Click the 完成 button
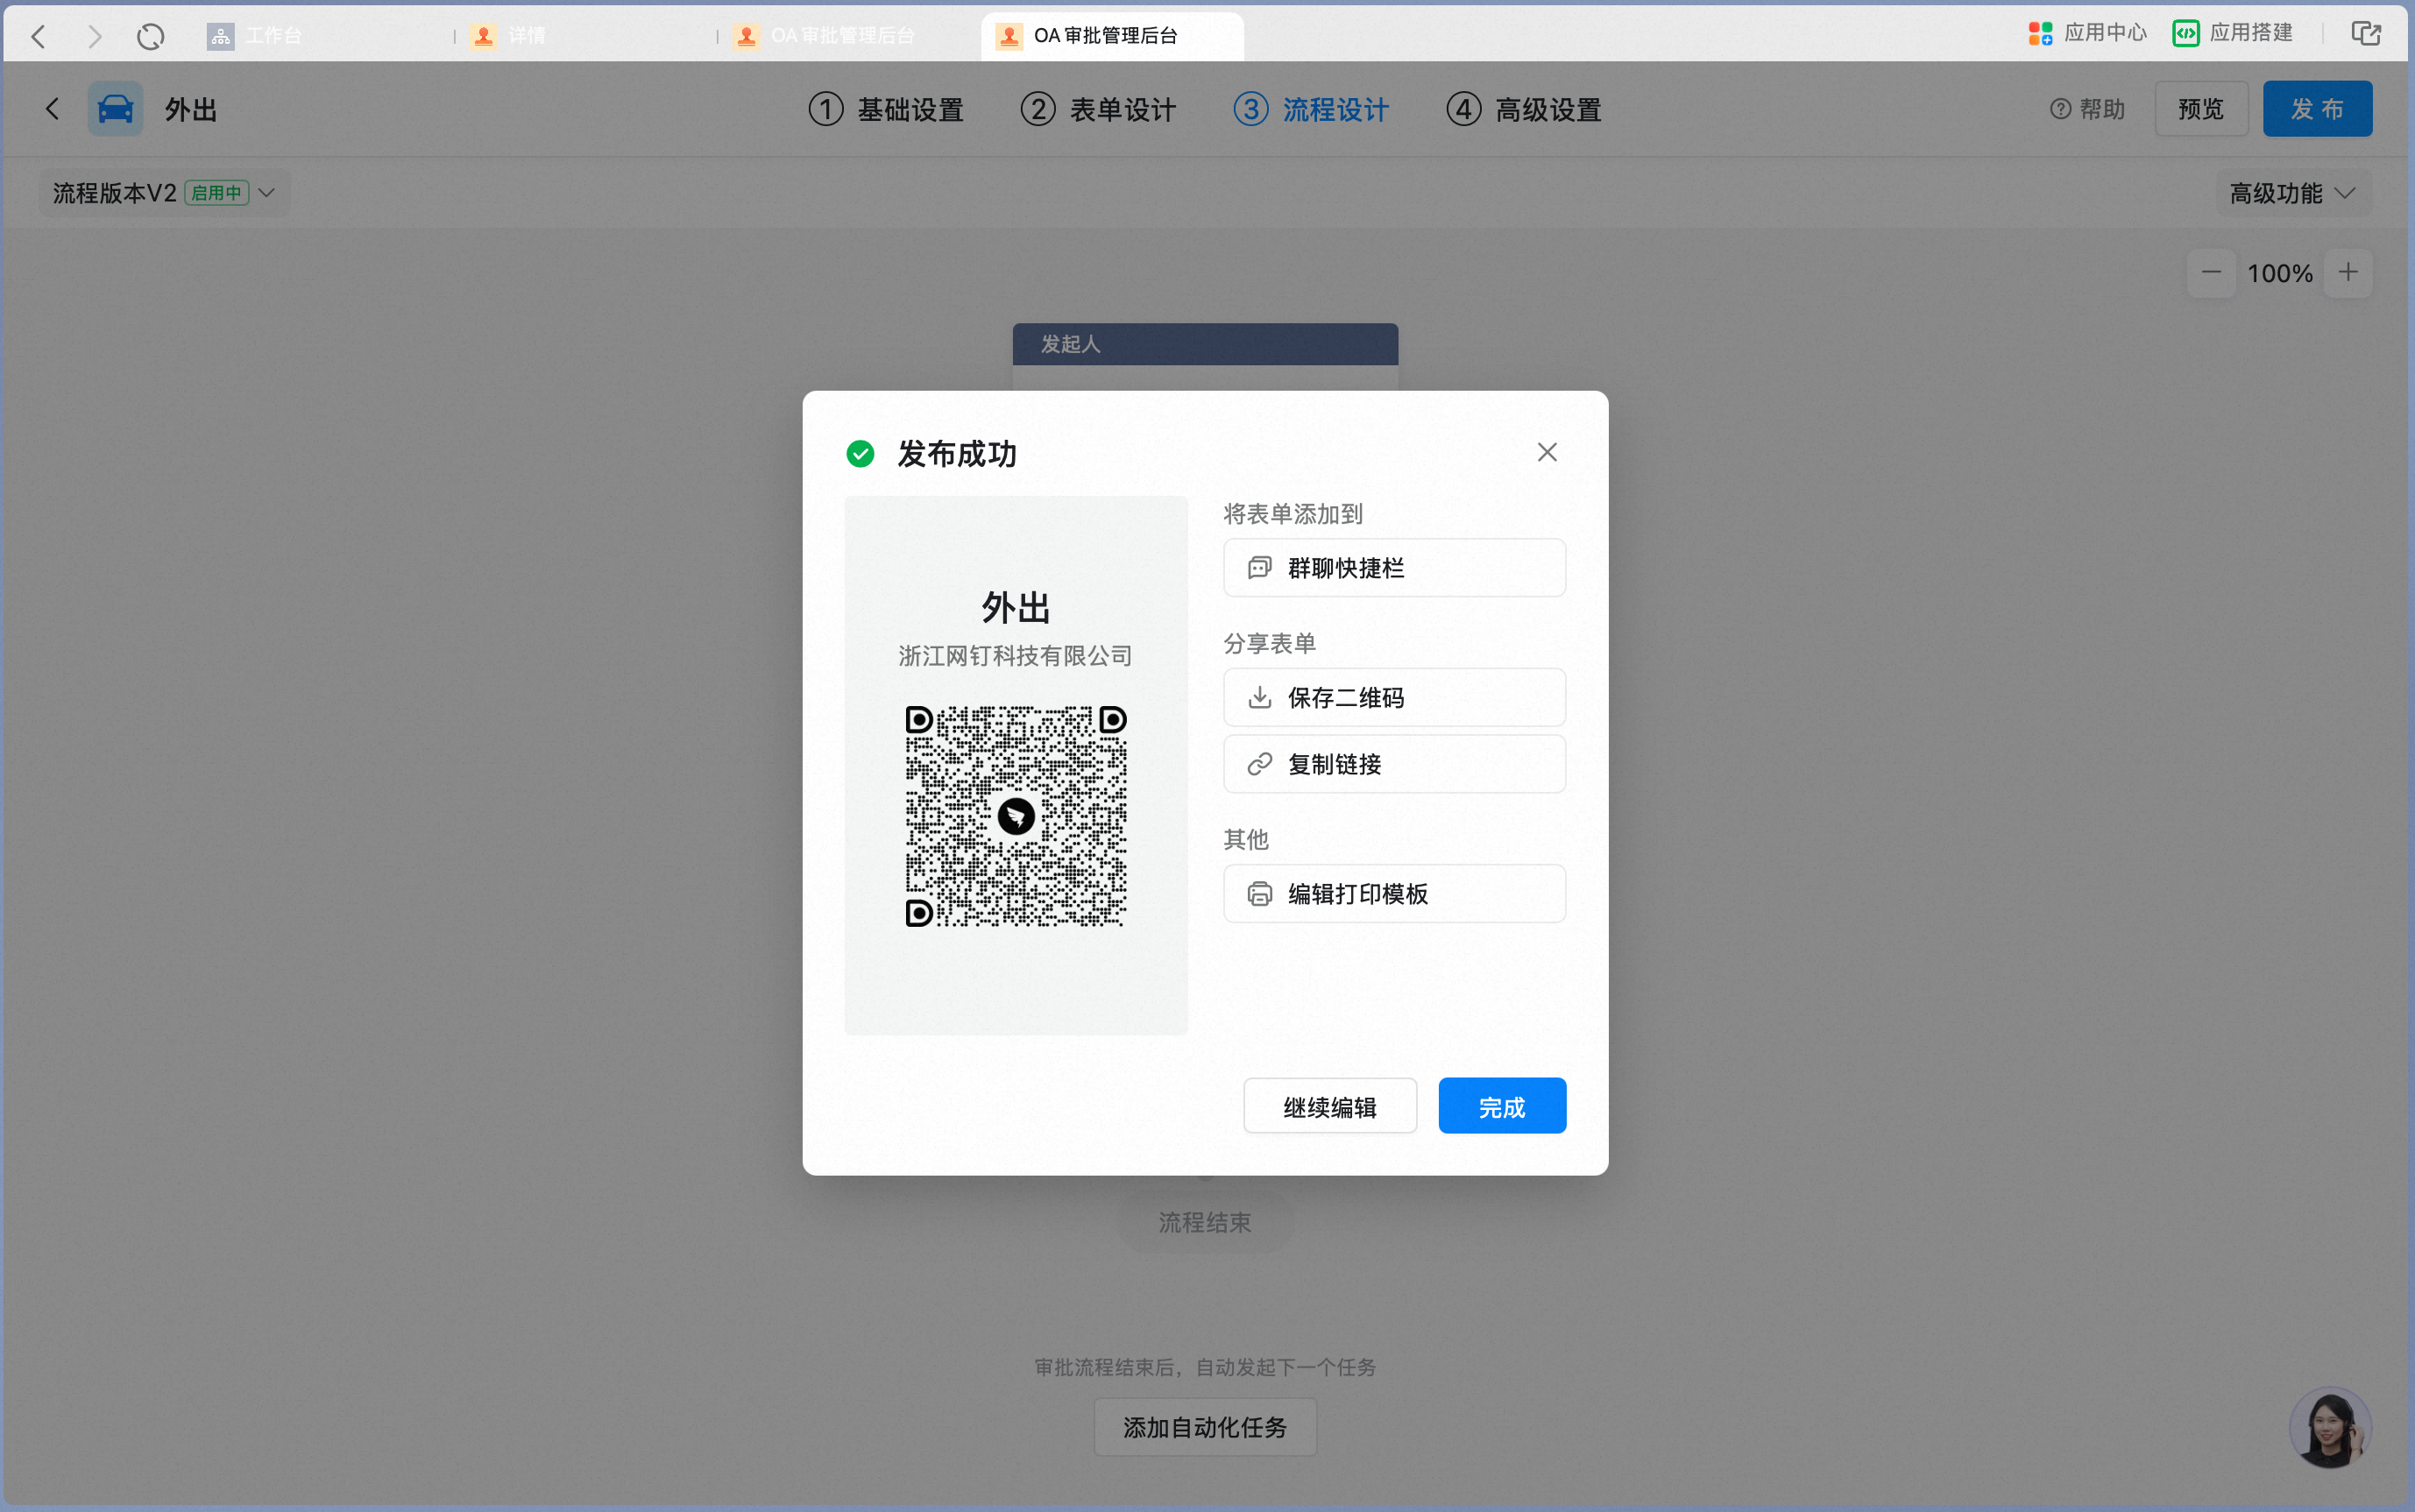Image resolution: width=2415 pixels, height=1512 pixels. (x=1502, y=1106)
